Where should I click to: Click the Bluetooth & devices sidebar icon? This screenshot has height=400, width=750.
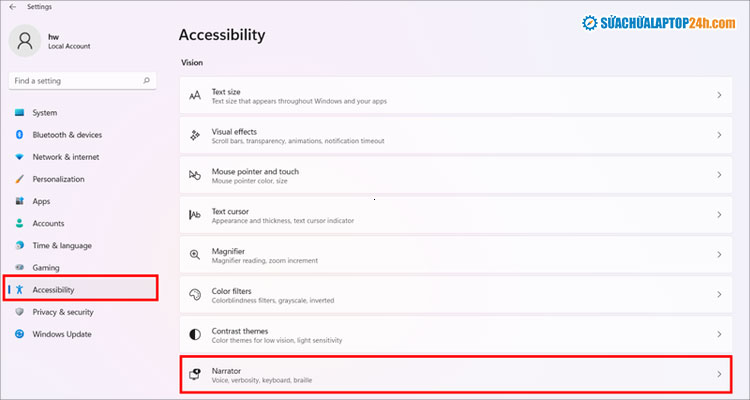(x=19, y=135)
